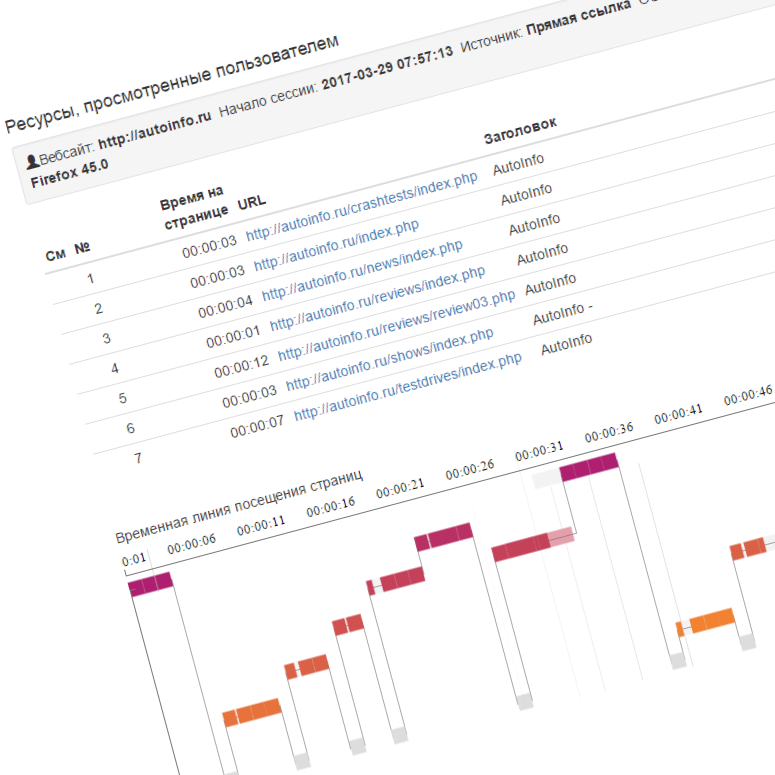
Task: Click the pale pink bar segment under 00:00:31
Action: pyautogui.click(x=561, y=537)
